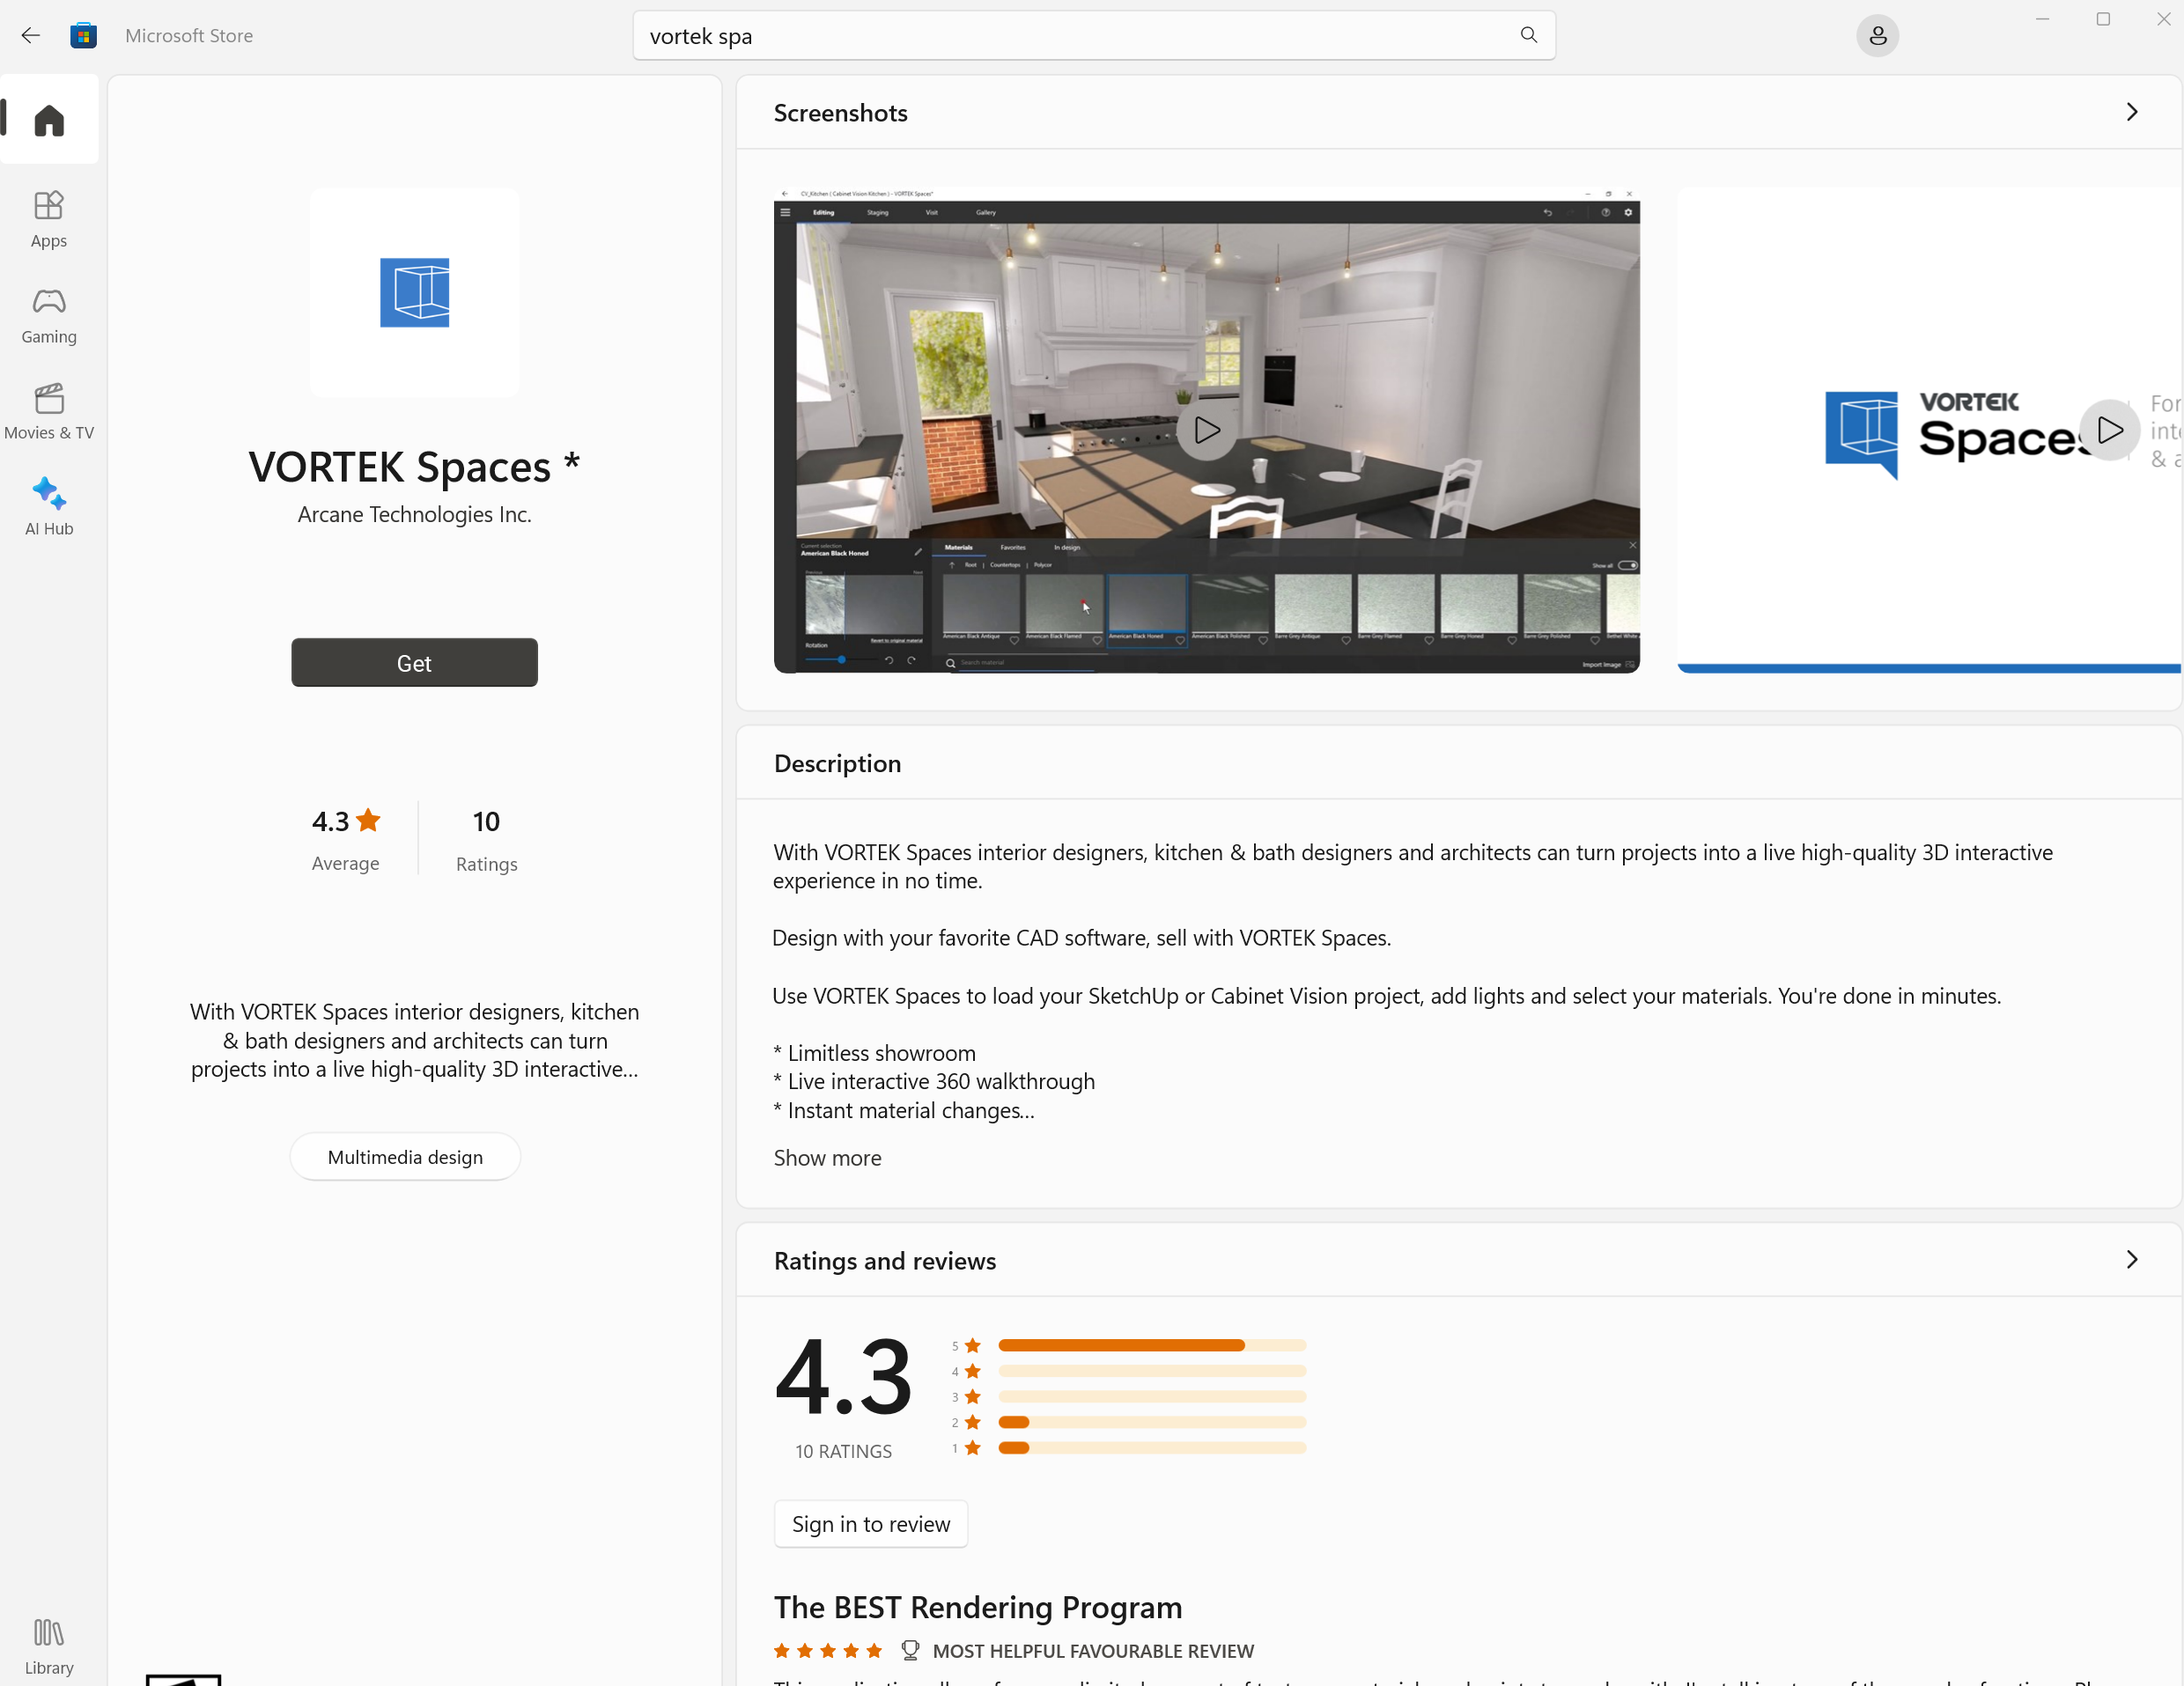Expand Ratings and reviews chevron
This screenshot has height=1686, width=2184.
[2131, 1259]
